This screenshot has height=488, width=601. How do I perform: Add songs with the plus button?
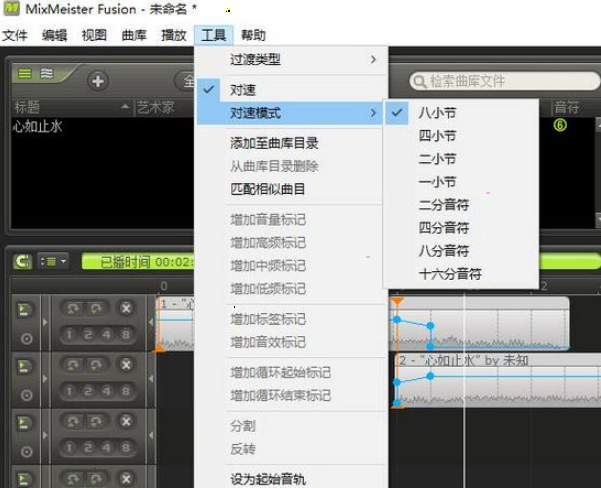pyautogui.click(x=98, y=81)
